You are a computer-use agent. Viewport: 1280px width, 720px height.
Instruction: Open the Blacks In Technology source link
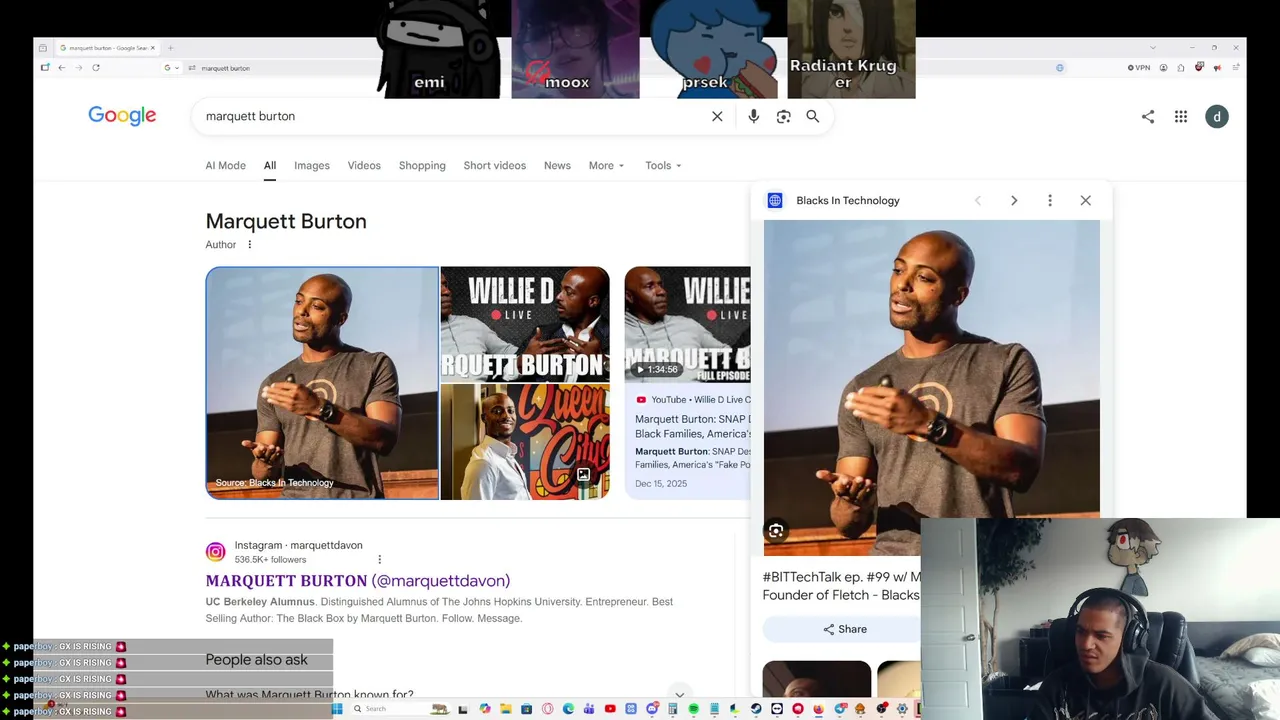pyautogui.click(x=848, y=201)
